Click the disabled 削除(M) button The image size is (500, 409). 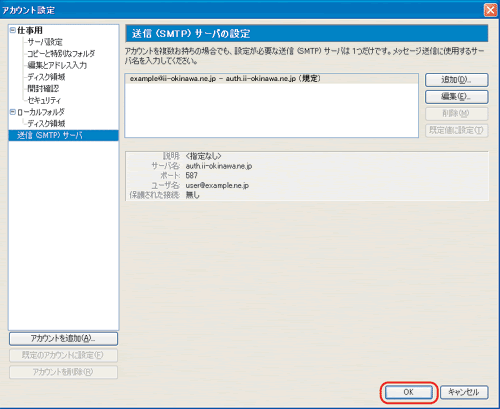[x=456, y=113]
